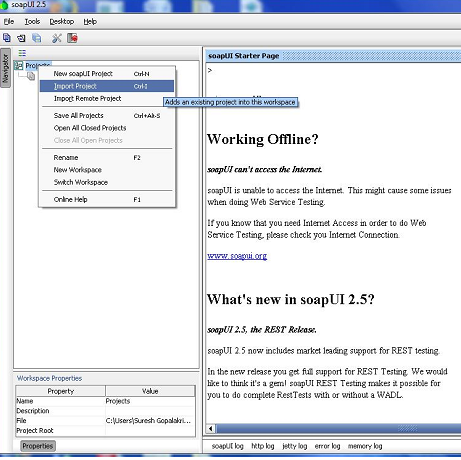The width and height of the screenshot is (461, 460).
Task: Click the File value cell with C:\Users path
Action: pyautogui.click(x=150, y=421)
